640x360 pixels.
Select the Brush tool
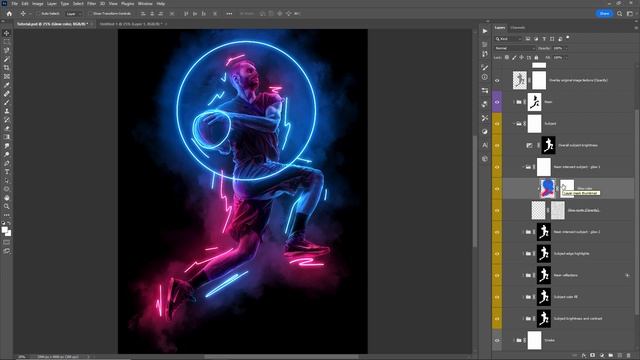tap(7, 102)
